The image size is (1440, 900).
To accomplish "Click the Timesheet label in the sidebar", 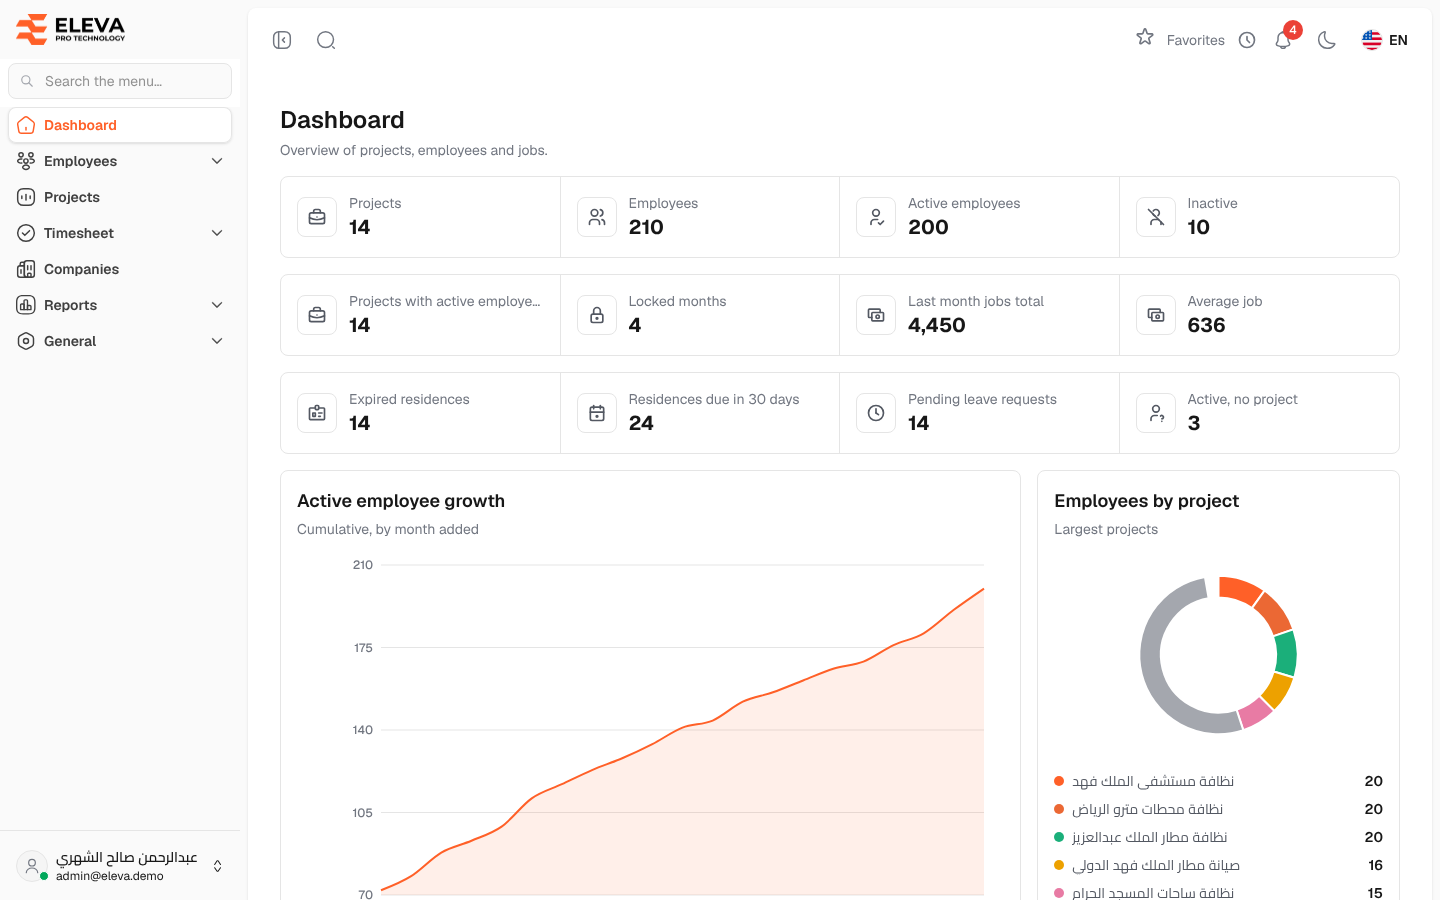I will pos(79,233).
